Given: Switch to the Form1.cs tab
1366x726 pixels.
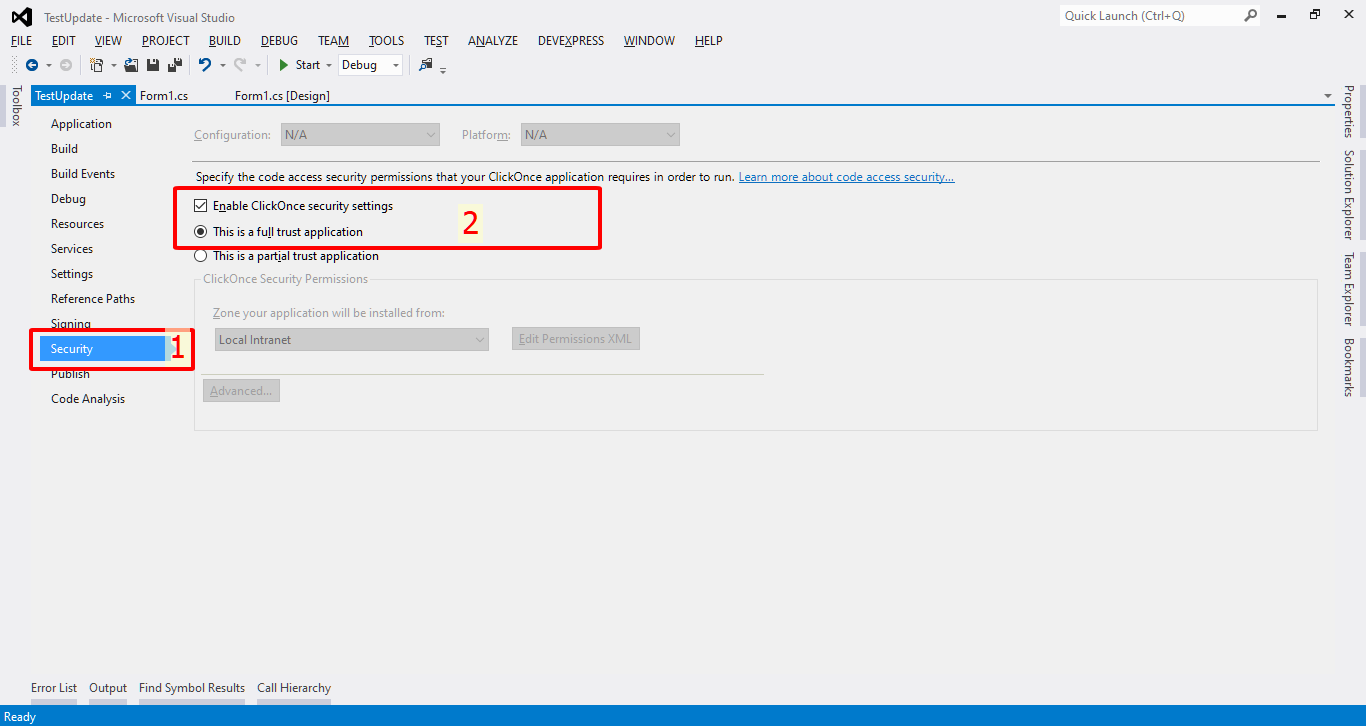Looking at the screenshot, I should (164, 96).
